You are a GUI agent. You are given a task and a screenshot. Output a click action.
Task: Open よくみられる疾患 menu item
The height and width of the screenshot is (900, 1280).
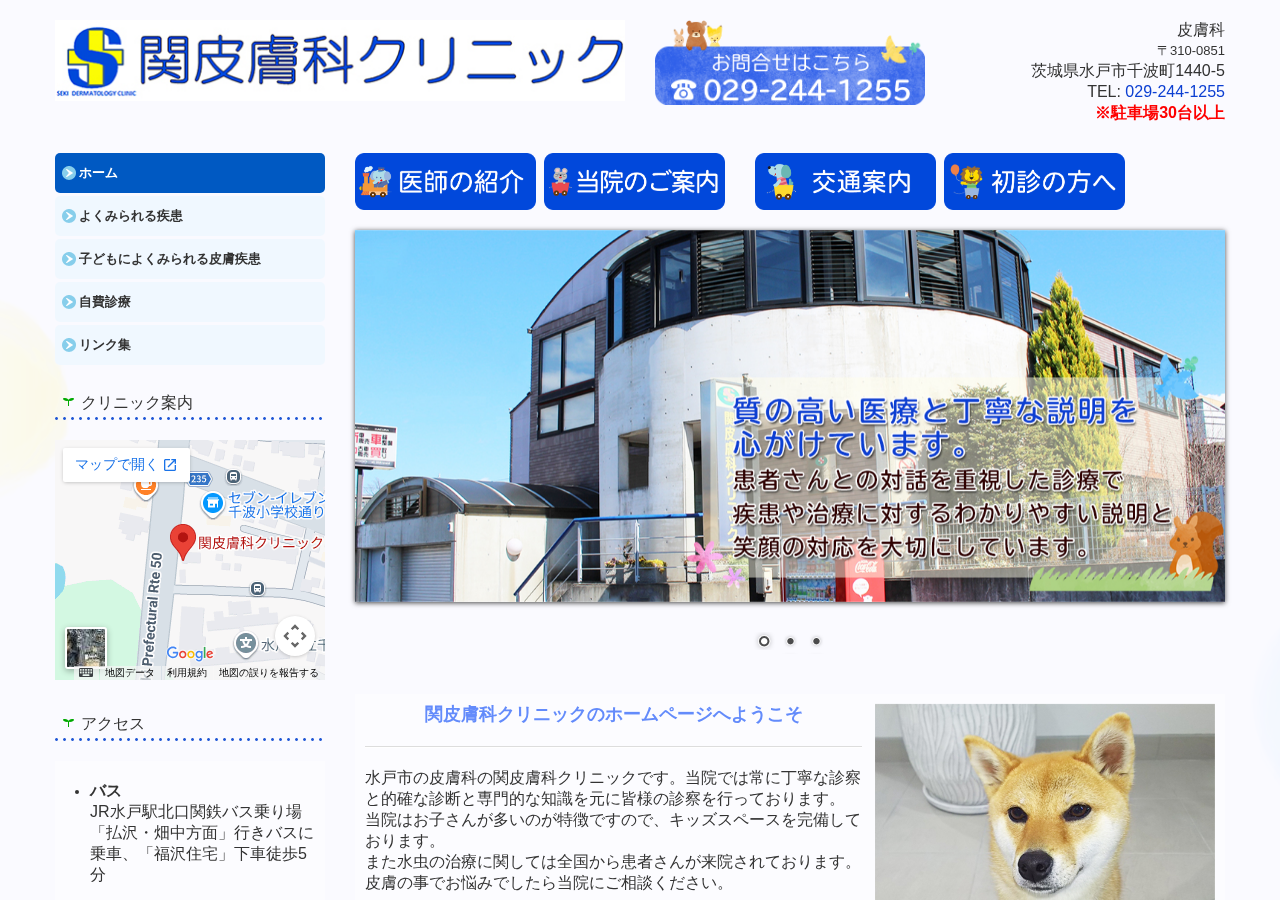(190, 216)
